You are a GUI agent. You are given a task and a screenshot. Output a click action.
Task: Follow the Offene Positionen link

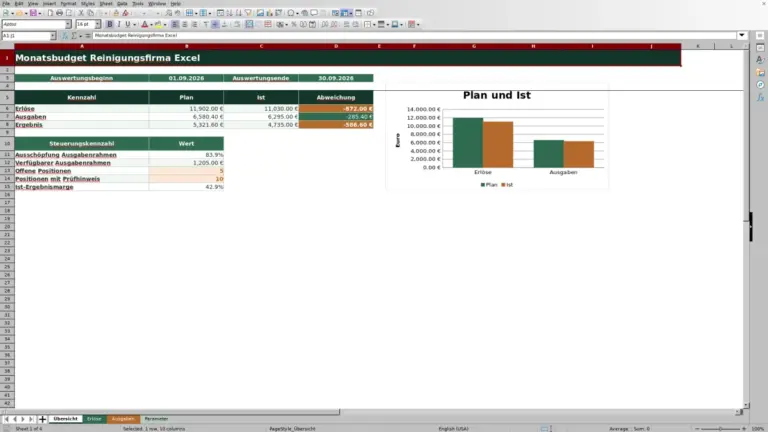[x=43, y=171]
